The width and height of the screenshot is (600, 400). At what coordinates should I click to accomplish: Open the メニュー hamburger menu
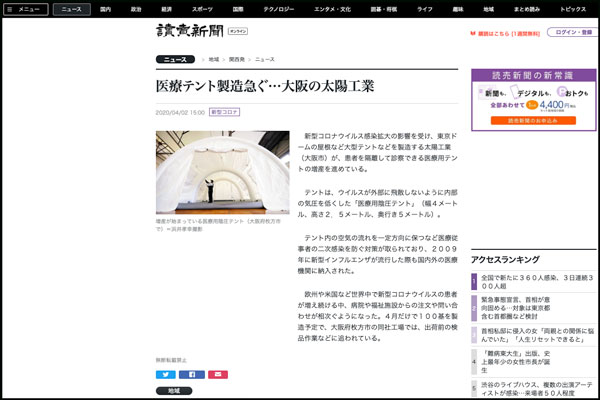[25, 8]
